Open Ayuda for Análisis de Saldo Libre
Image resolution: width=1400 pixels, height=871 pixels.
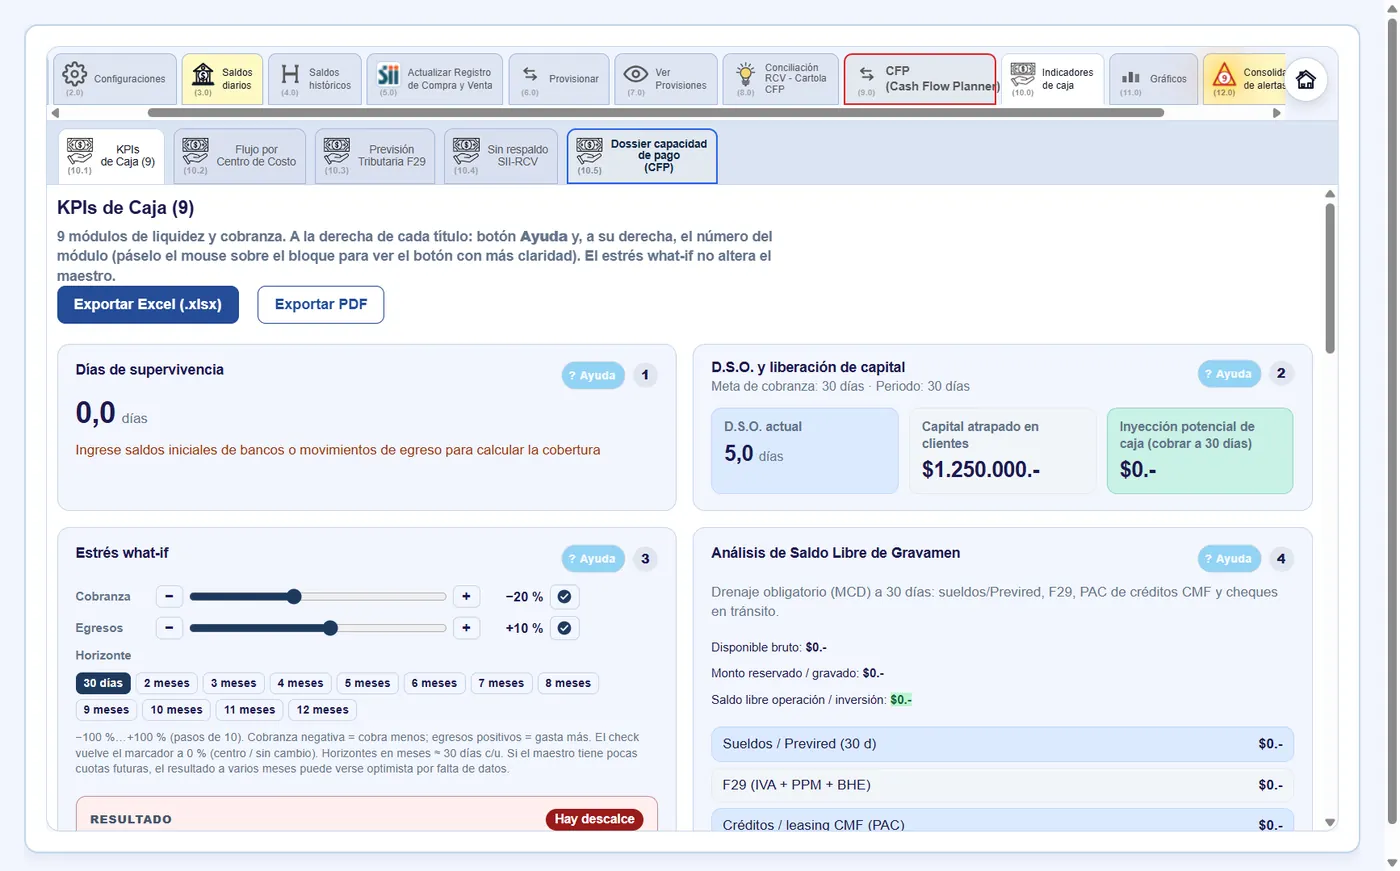click(x=1229, y=559)
